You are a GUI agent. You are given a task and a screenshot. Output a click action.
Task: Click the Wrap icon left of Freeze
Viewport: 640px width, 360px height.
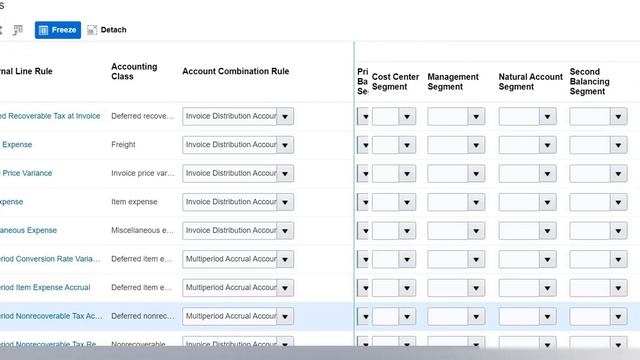click(18, 30)
